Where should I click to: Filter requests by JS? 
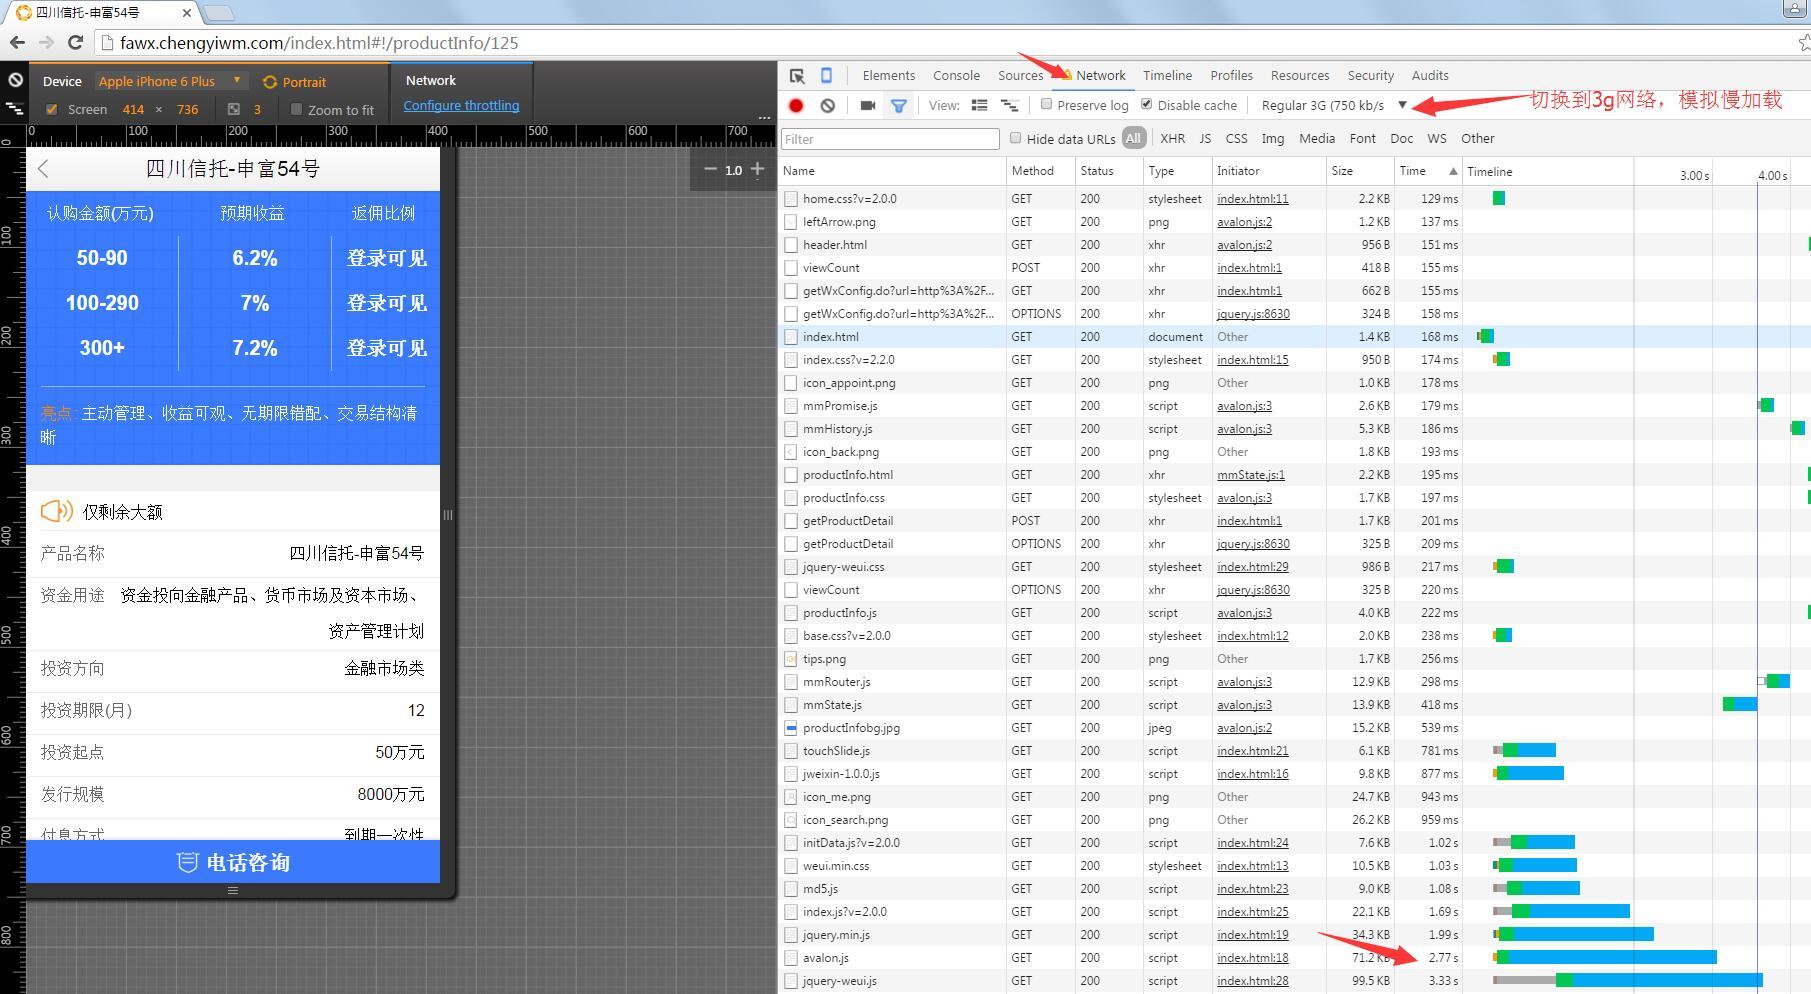1205,139
